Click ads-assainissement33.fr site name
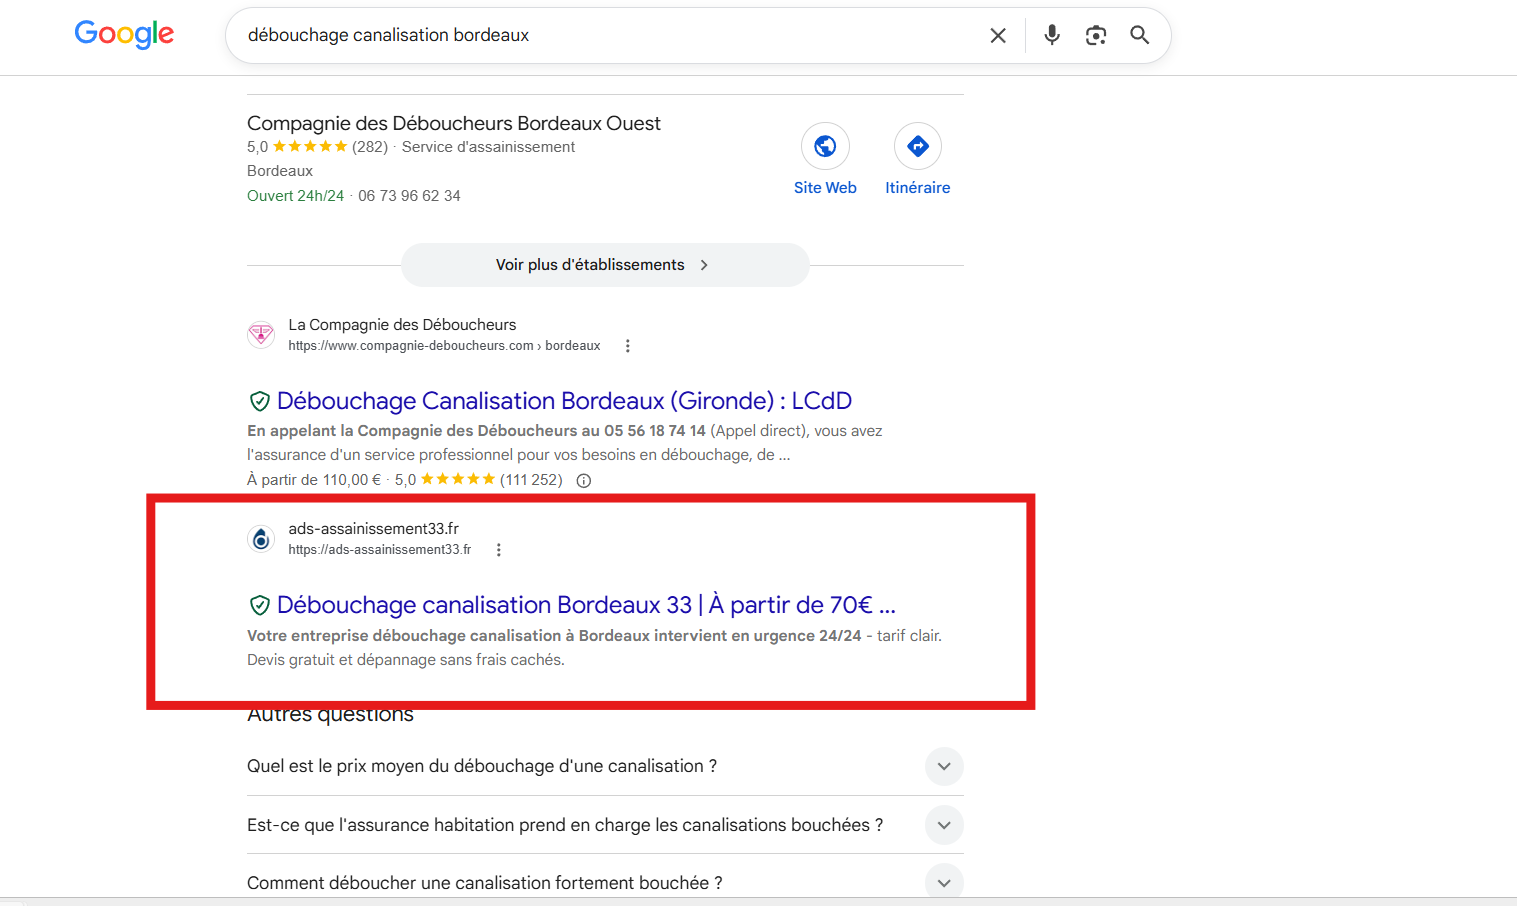Screen dimensions: 1517x906 tap(373, 529)
